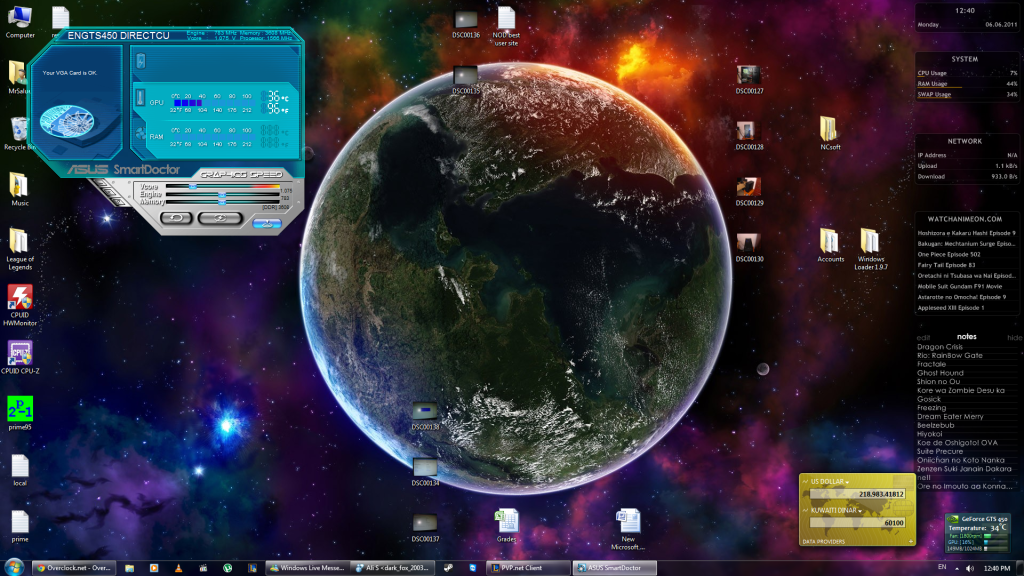Open Windows Media Player taskbar icon
This screenshot has width=1024, height=576.
pyautogui.click(x=154, y=568)
